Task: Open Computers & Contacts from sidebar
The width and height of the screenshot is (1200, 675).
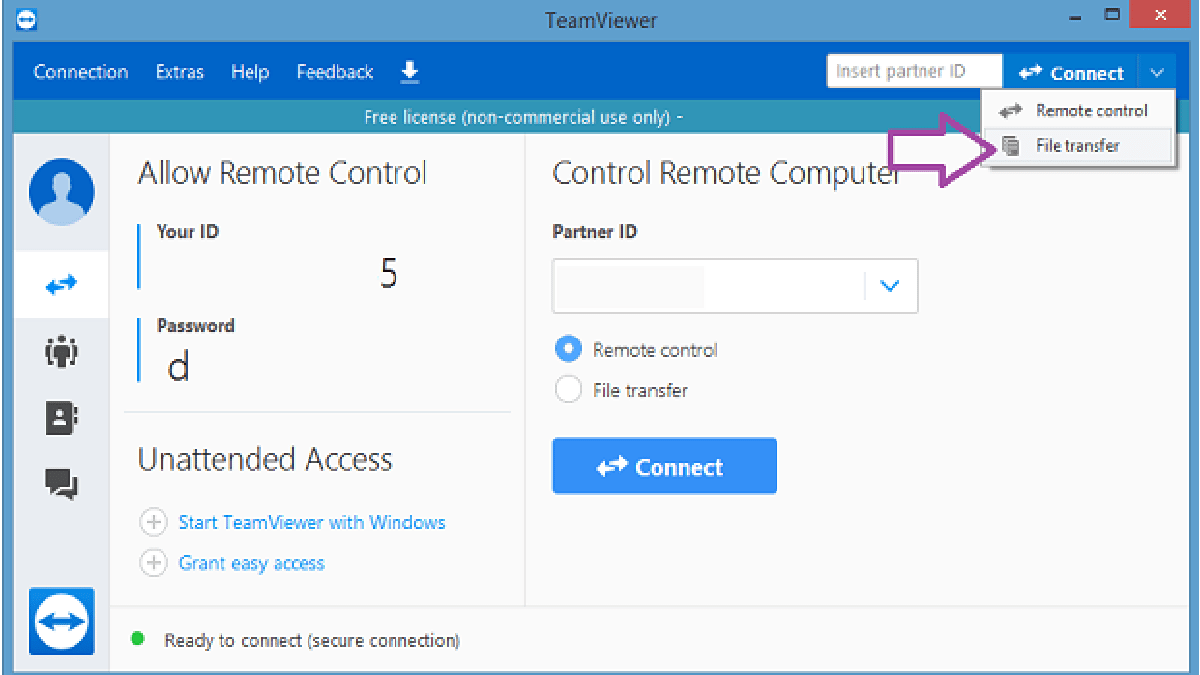Action: pyautogui.click(x=61, y=418)
